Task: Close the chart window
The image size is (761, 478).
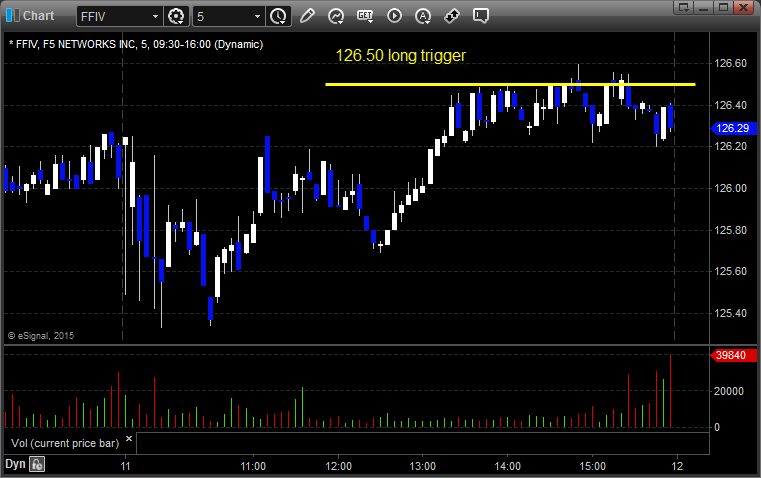Action: (x=743, y=7)
